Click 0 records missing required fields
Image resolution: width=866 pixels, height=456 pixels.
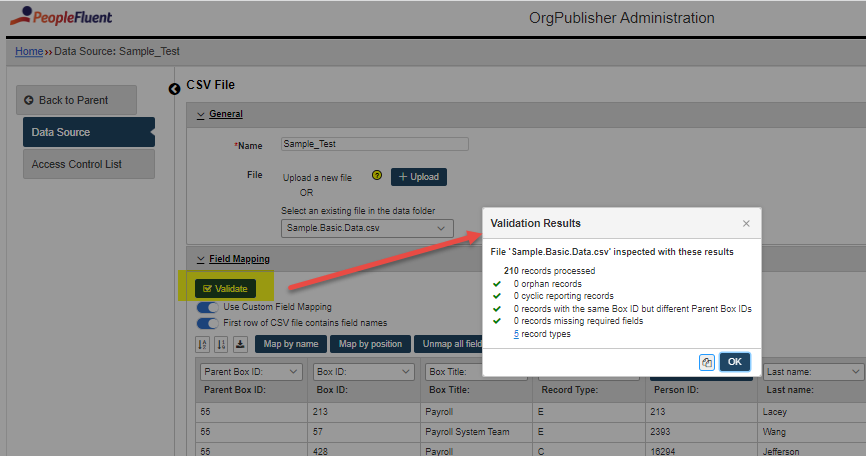coord(578,321)
